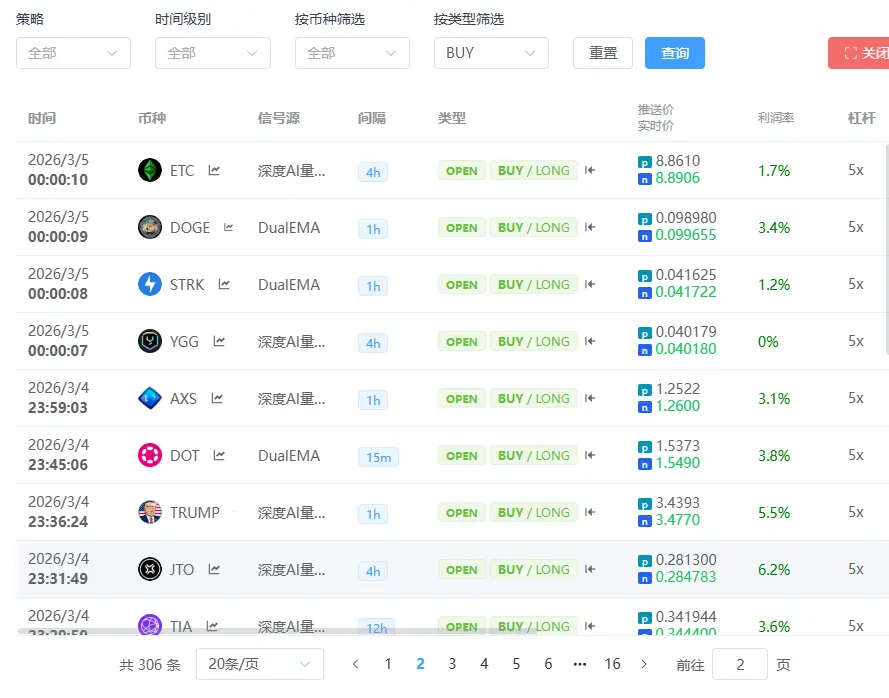Open the ETC chart icon
889x698 pixels.
pyautogui.click(x=214, y=171)
